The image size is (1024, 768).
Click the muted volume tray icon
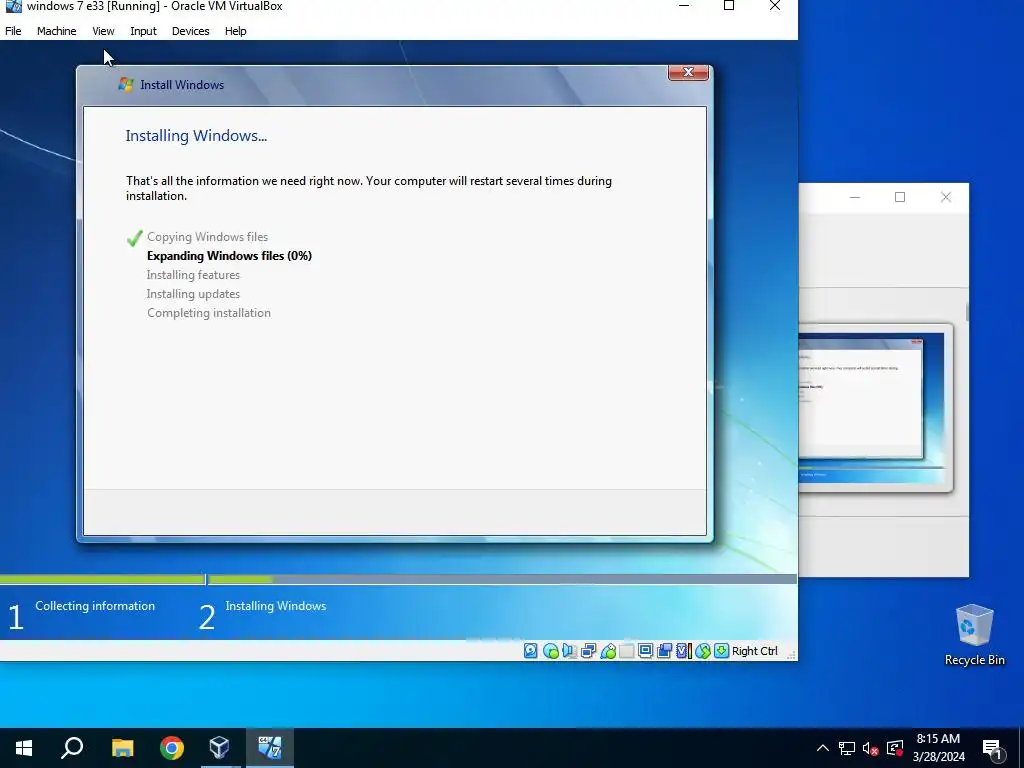(x=871, y=748)
